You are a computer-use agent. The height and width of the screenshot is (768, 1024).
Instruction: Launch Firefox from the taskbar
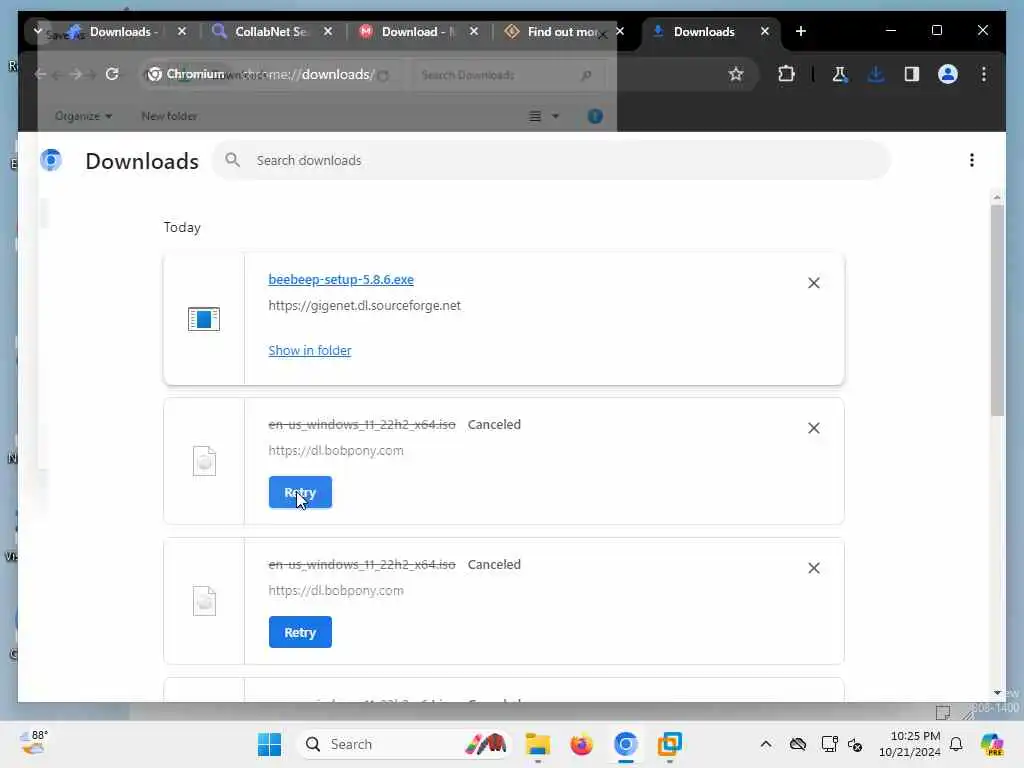tap(581, 744)
